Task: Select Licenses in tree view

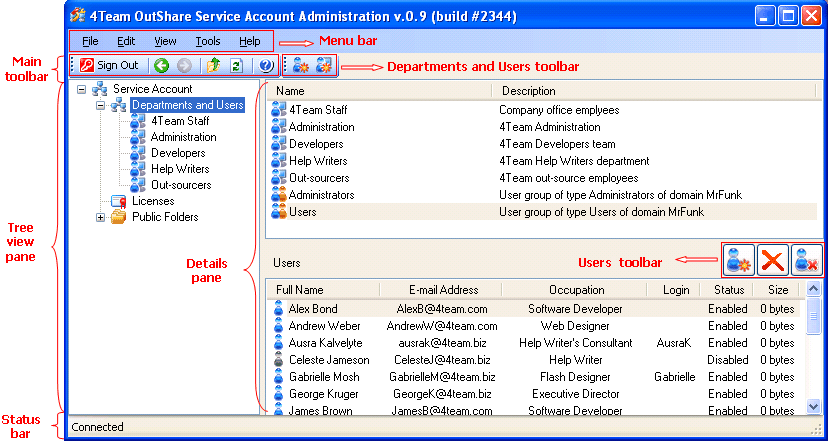Action: tap(153, 201)
